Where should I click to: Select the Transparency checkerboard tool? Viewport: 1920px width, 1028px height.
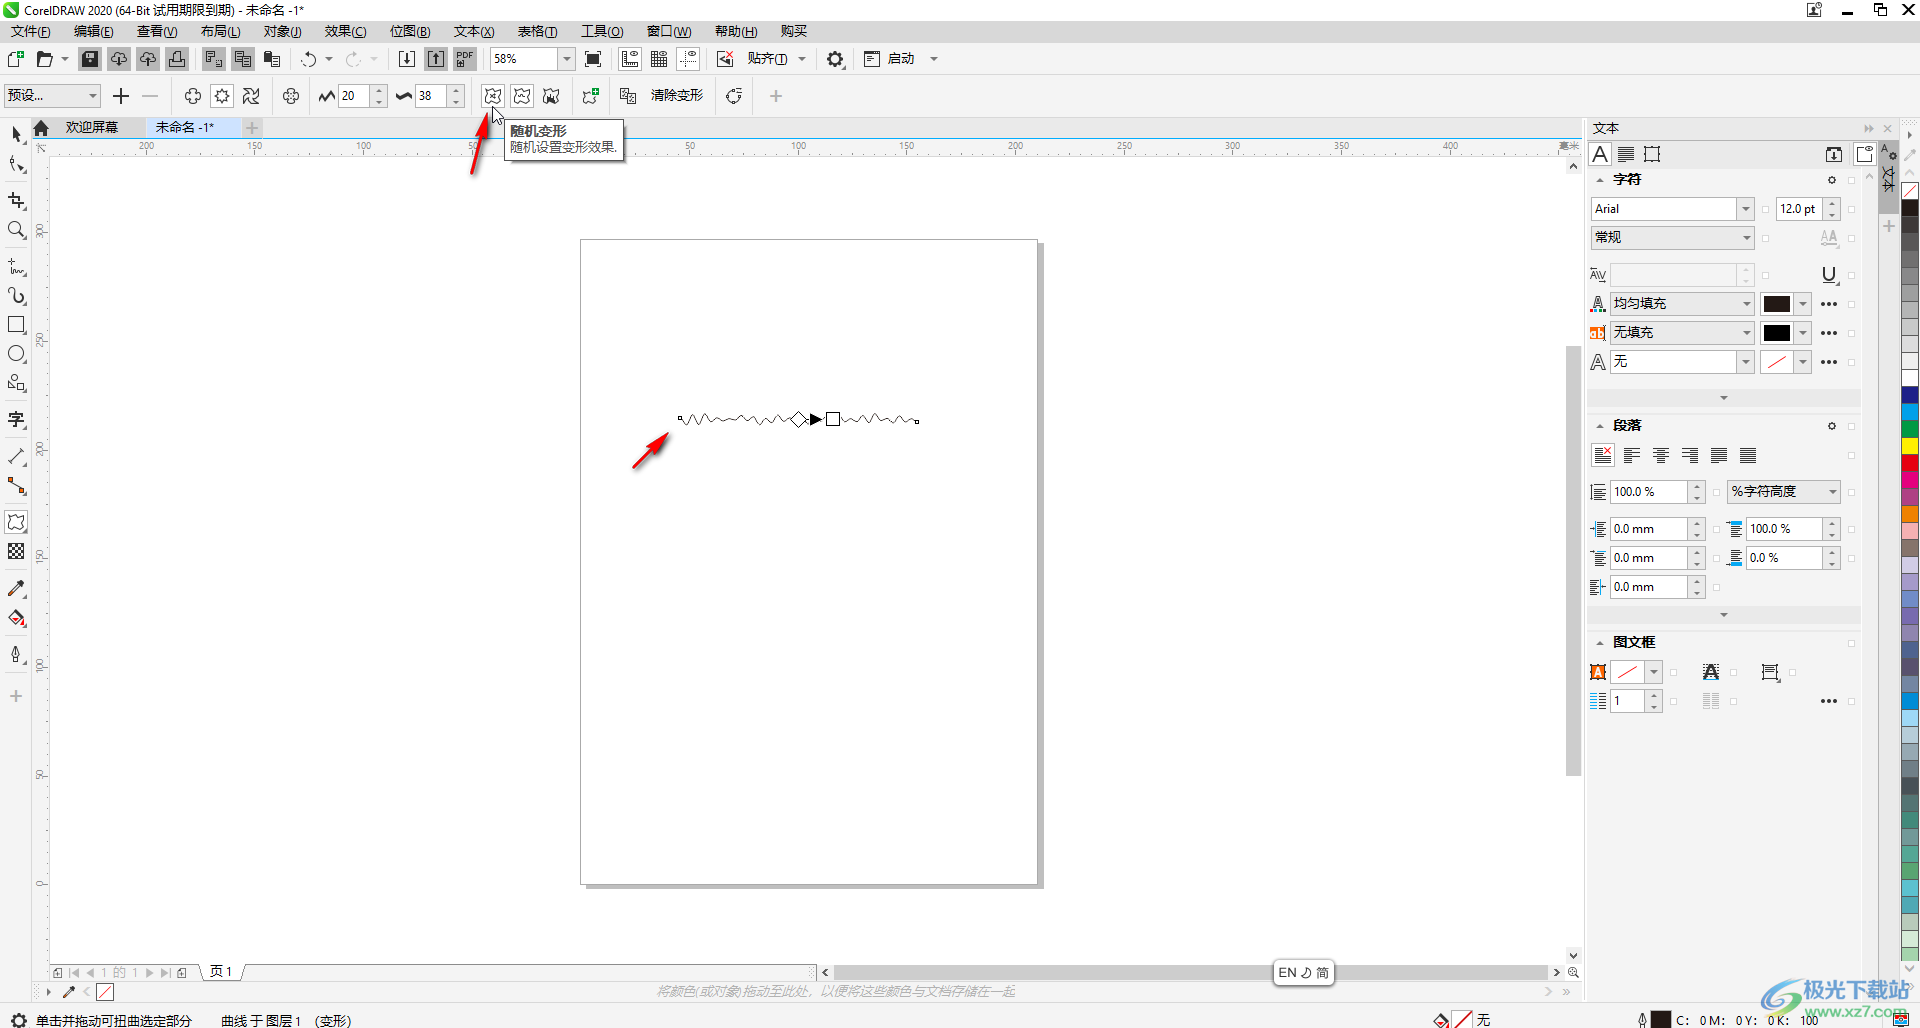point(16,551)
